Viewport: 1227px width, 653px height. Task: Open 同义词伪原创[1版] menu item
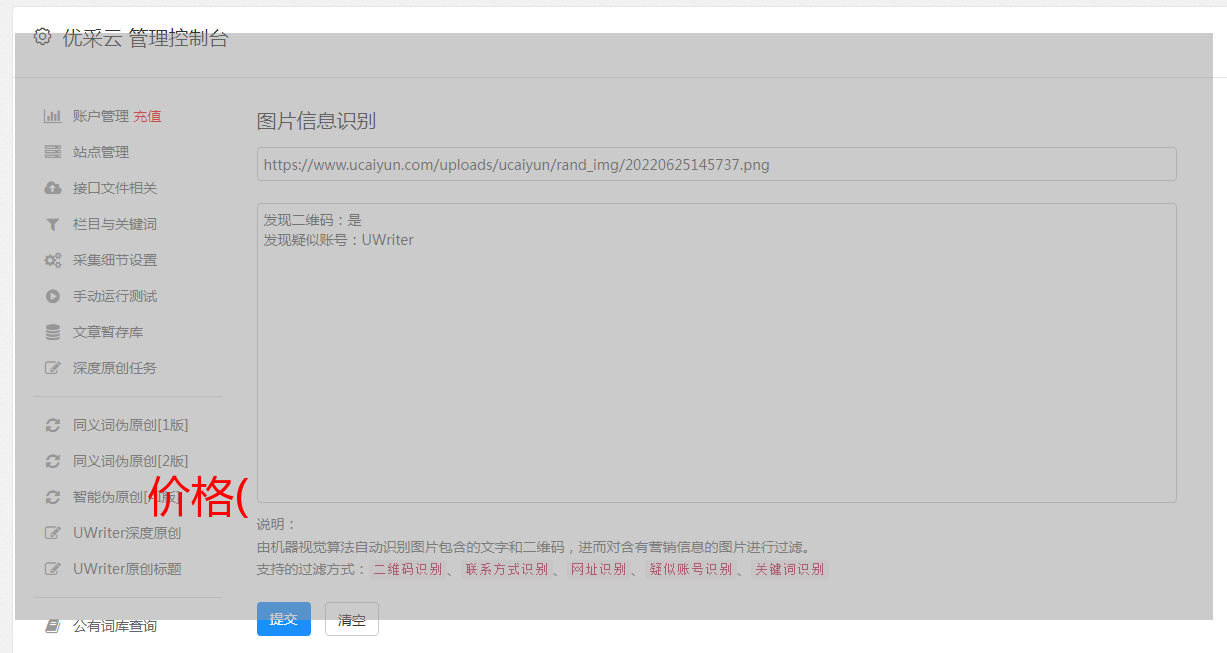point(130,425)
